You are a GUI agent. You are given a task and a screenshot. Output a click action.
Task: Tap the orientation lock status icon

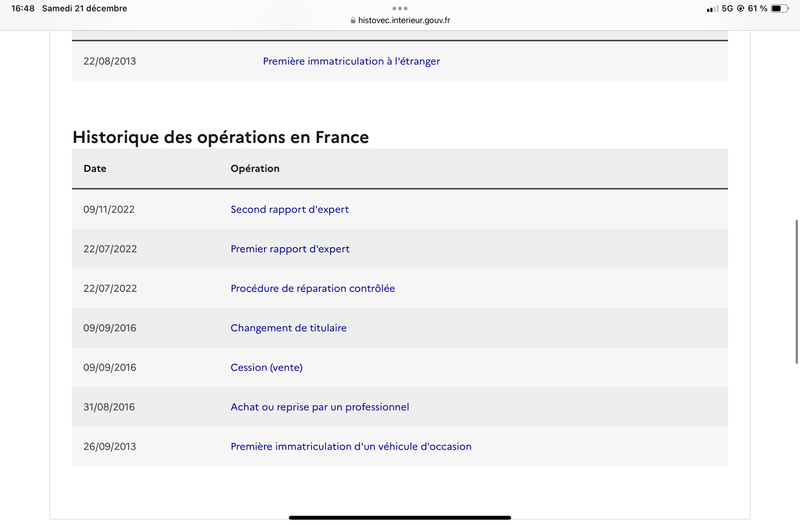coord(740,9)
